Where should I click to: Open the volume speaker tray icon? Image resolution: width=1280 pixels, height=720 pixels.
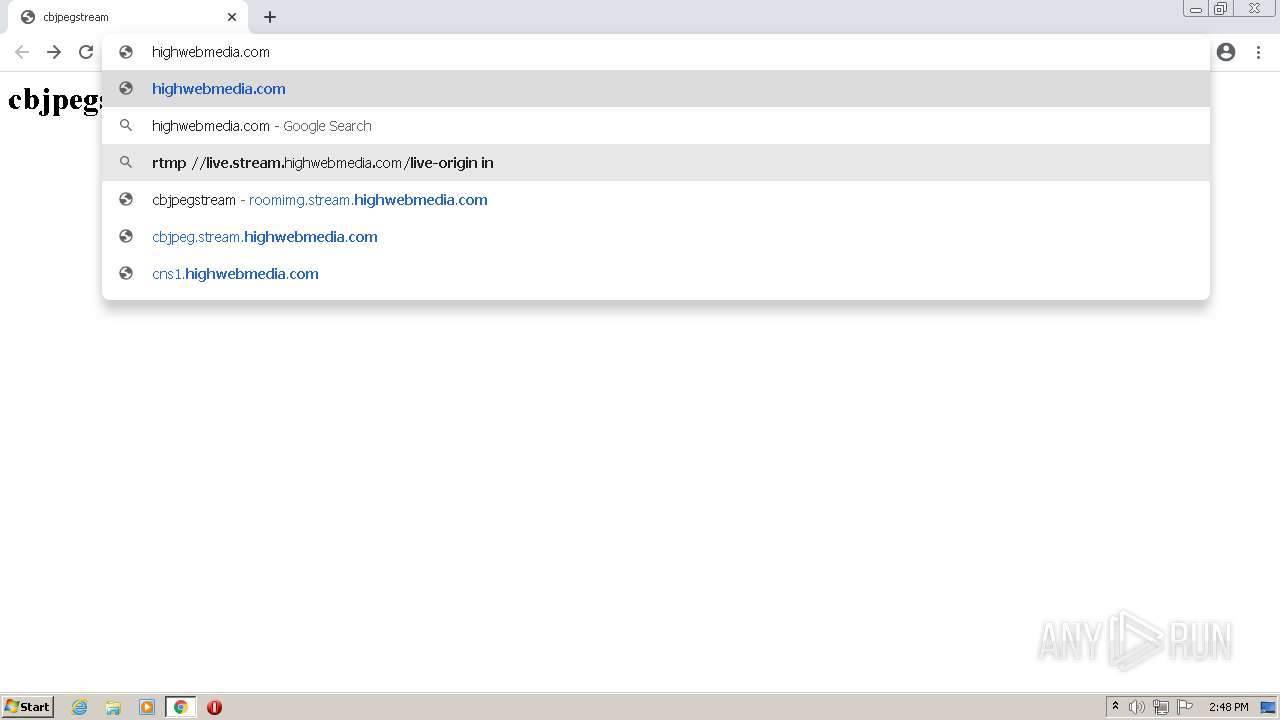click(1137, 707)
